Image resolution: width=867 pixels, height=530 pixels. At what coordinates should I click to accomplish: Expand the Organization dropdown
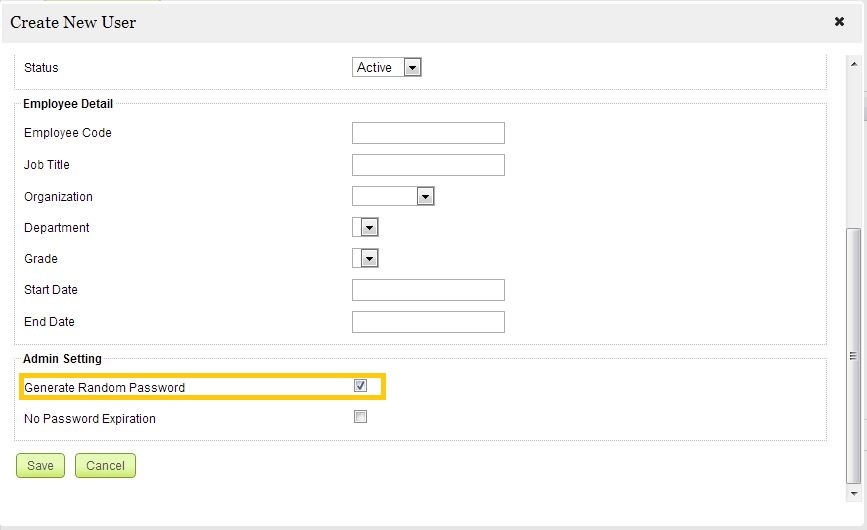[425, 197]
